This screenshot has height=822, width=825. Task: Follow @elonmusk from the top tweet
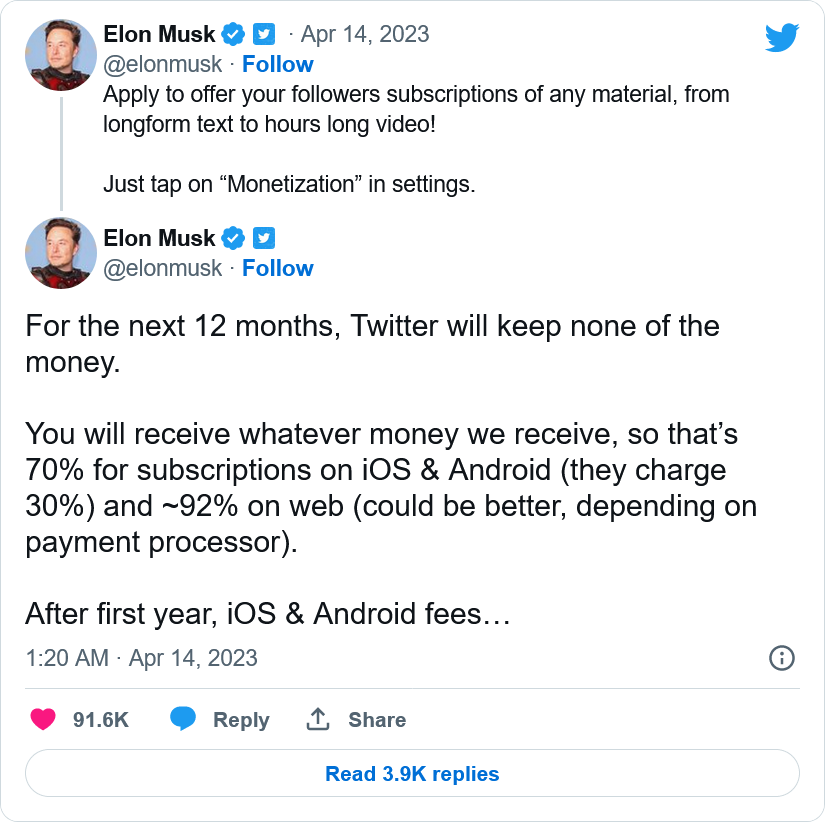coord(278,64)
